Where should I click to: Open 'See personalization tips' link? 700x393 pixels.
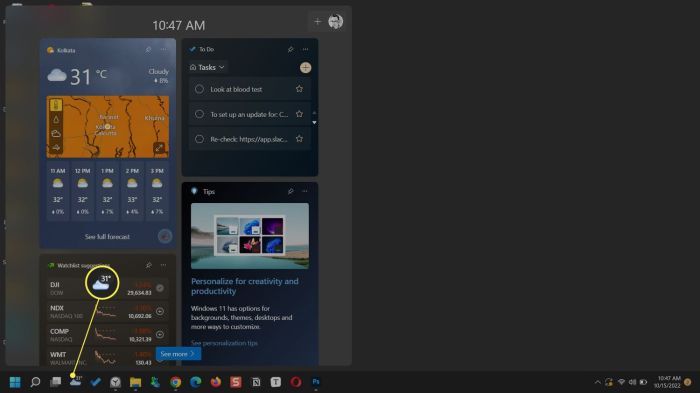(x=224, y=343)
